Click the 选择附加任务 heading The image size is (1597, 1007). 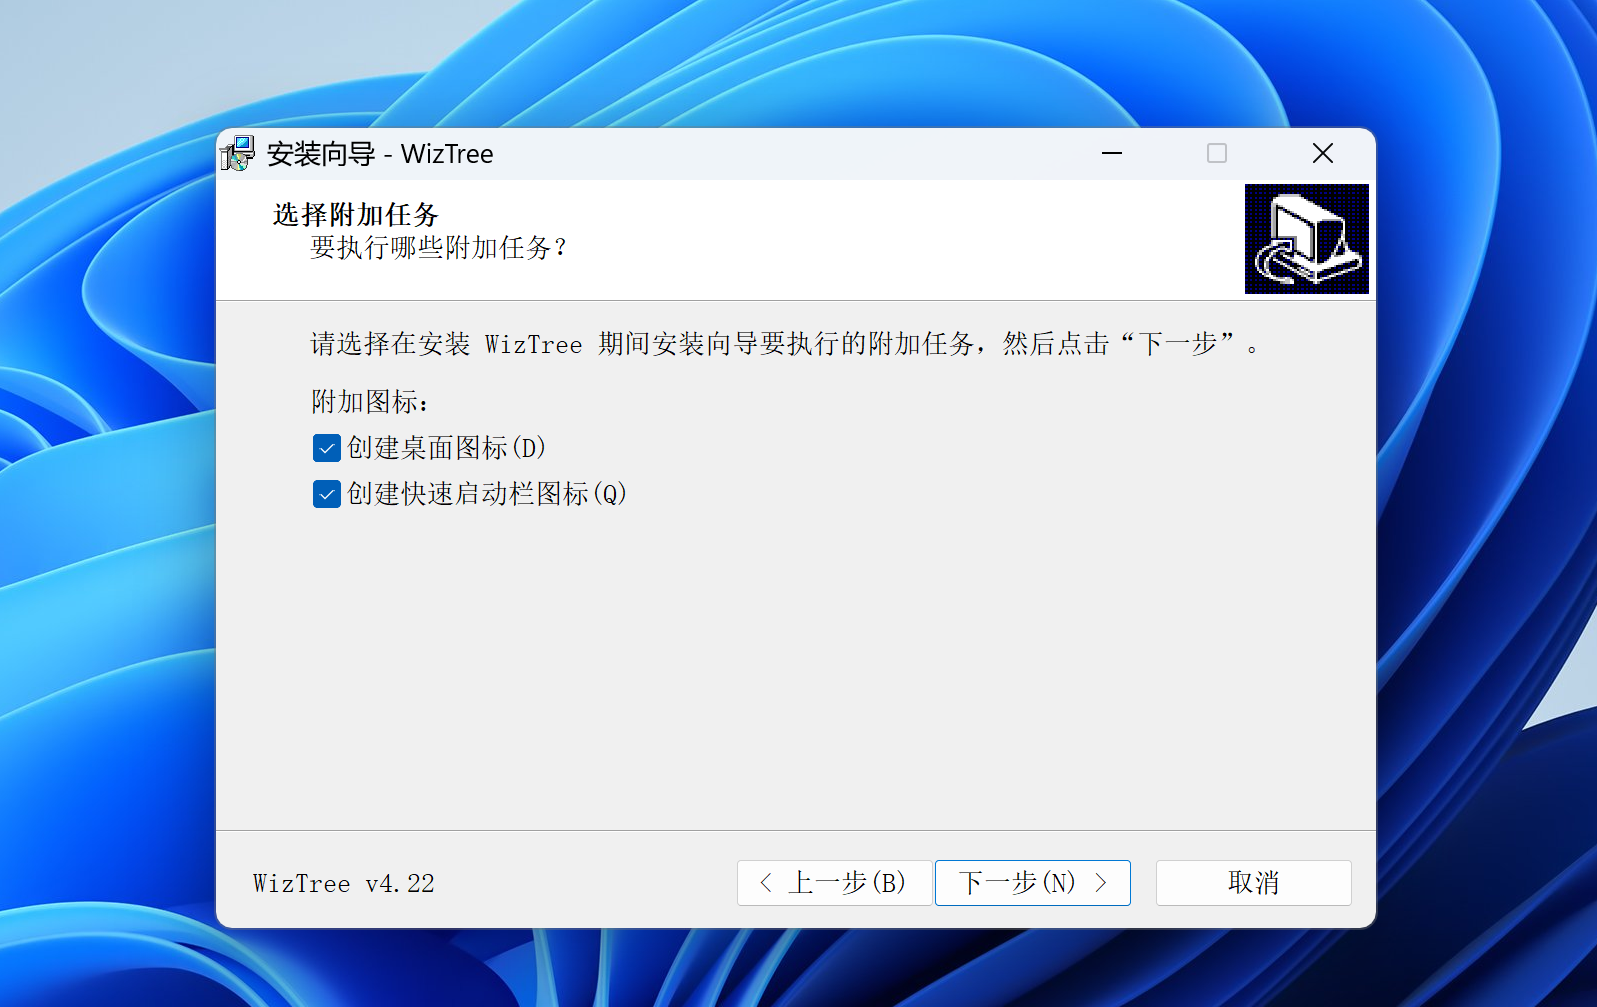[x=355, y=215]
